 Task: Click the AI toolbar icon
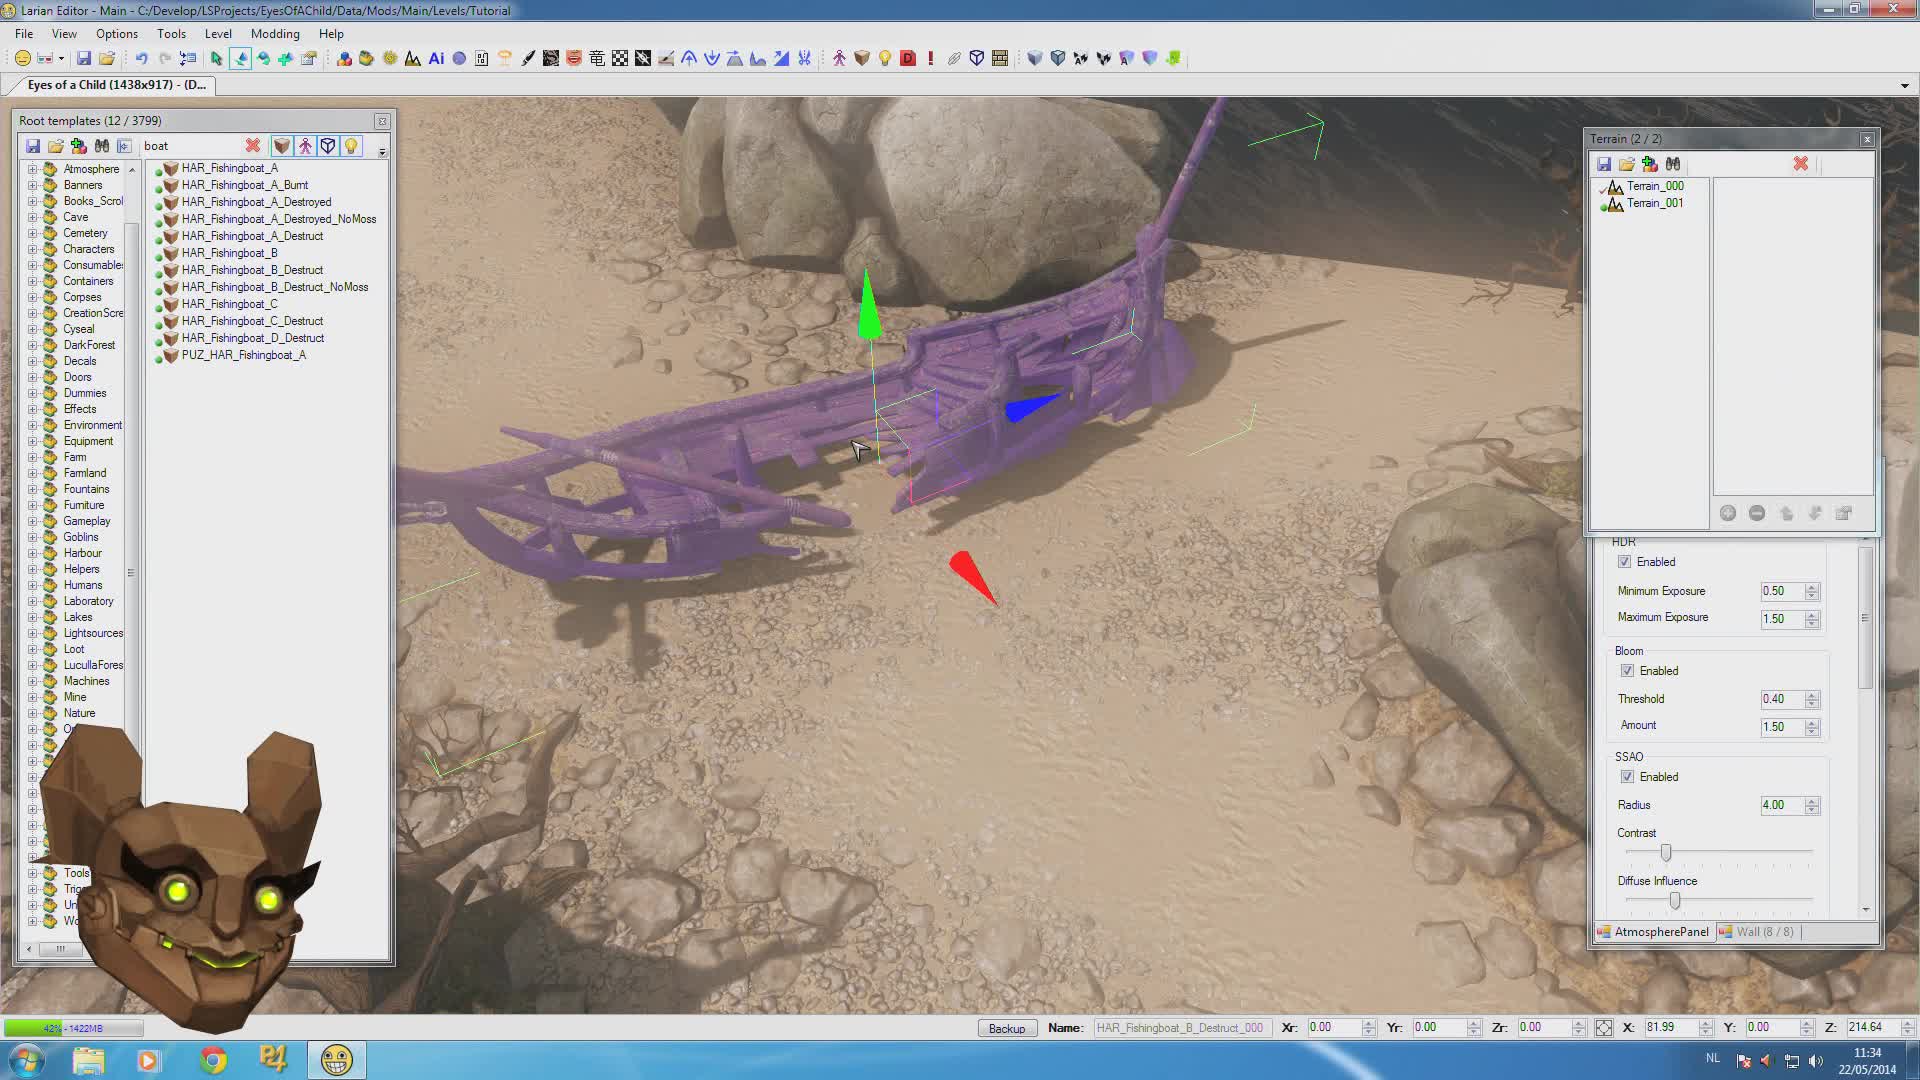(x=436, y=59)
